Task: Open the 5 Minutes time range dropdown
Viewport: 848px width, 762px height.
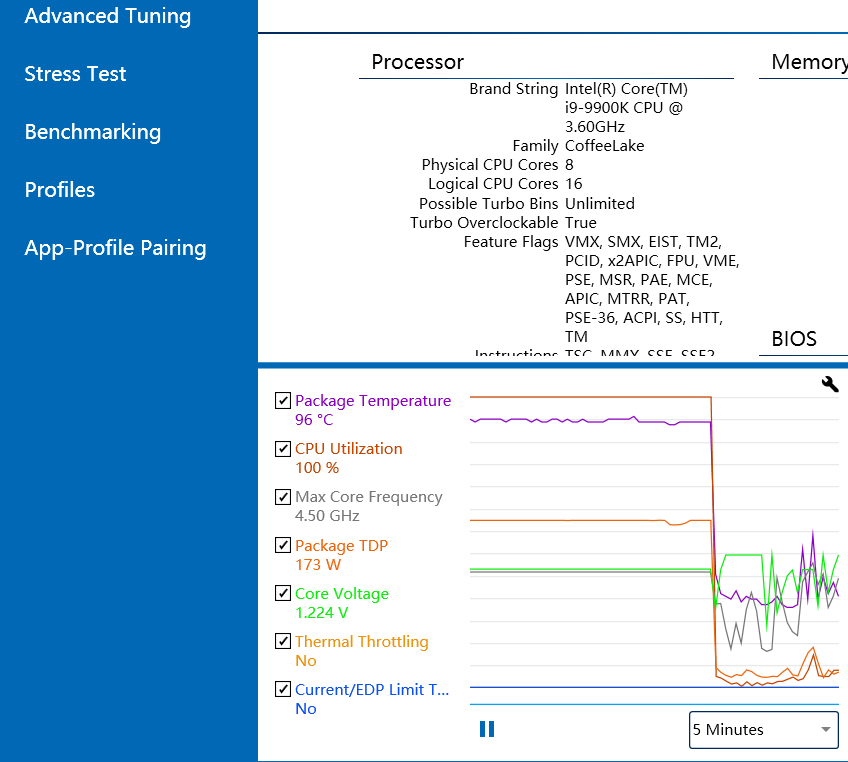Action: click(x=764, y=730)
